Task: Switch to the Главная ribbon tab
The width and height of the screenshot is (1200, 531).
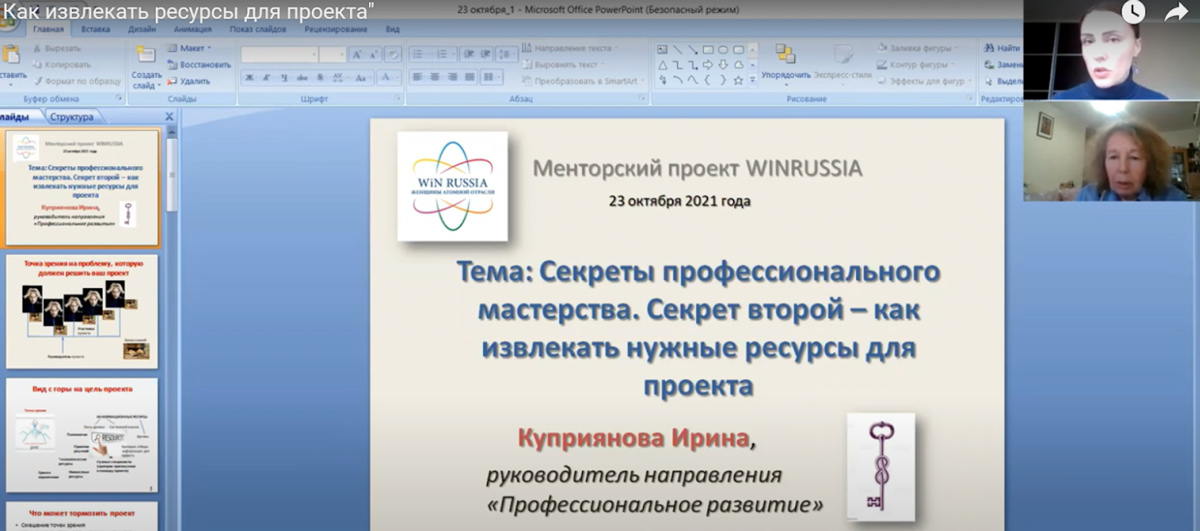Action: click(x=48, y=29)
